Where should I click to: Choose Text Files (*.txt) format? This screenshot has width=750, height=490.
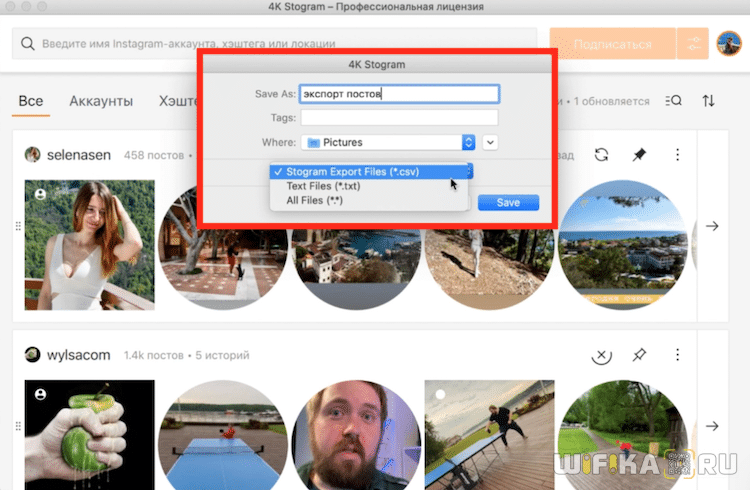coord(369,186)
